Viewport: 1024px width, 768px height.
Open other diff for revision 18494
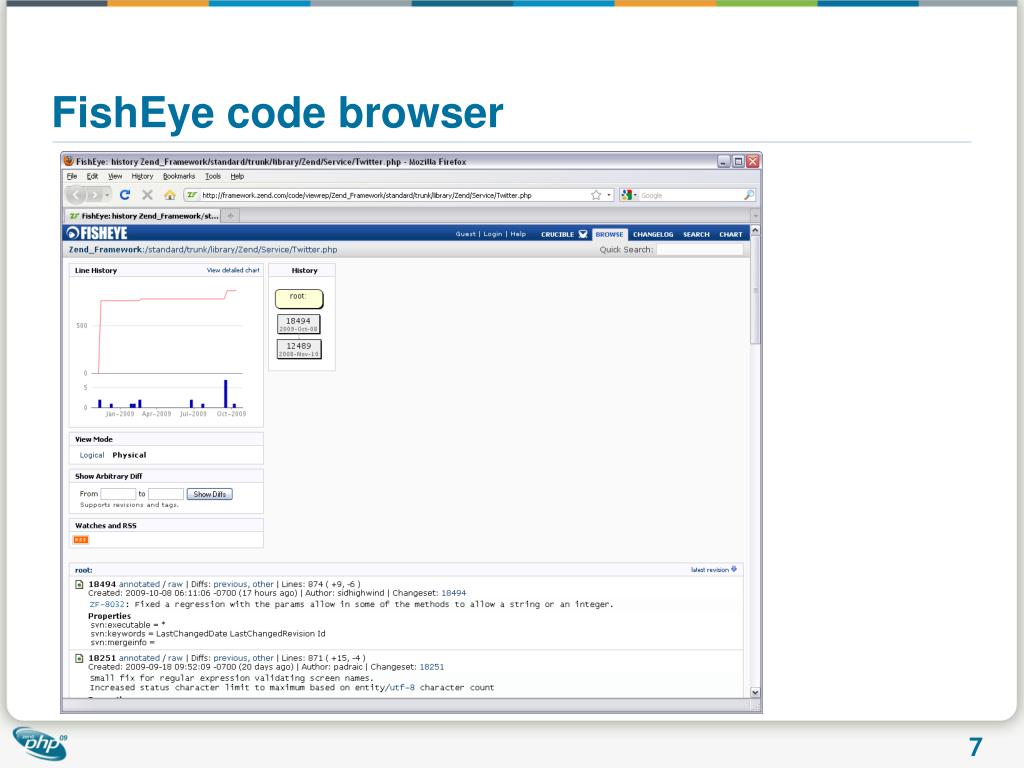point(263,584)
